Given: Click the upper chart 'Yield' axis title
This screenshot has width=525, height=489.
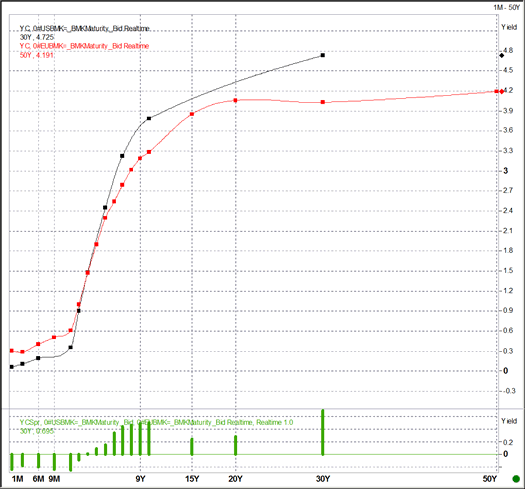Looking at the screenshot, I should pos(509,27).
